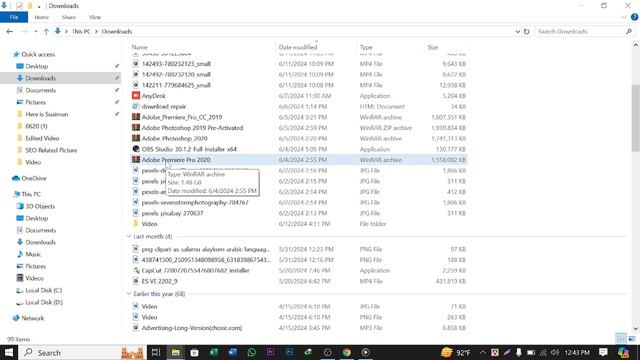
Task: Open the address bar history dropdown
Action: pos(518,31)
